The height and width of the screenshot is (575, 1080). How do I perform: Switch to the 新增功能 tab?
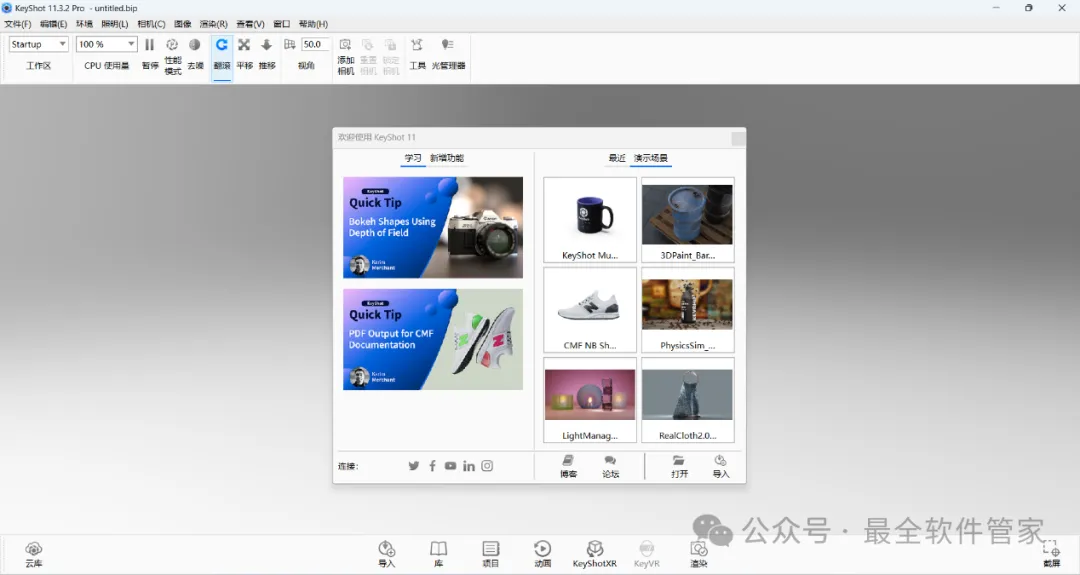(446, 158)
